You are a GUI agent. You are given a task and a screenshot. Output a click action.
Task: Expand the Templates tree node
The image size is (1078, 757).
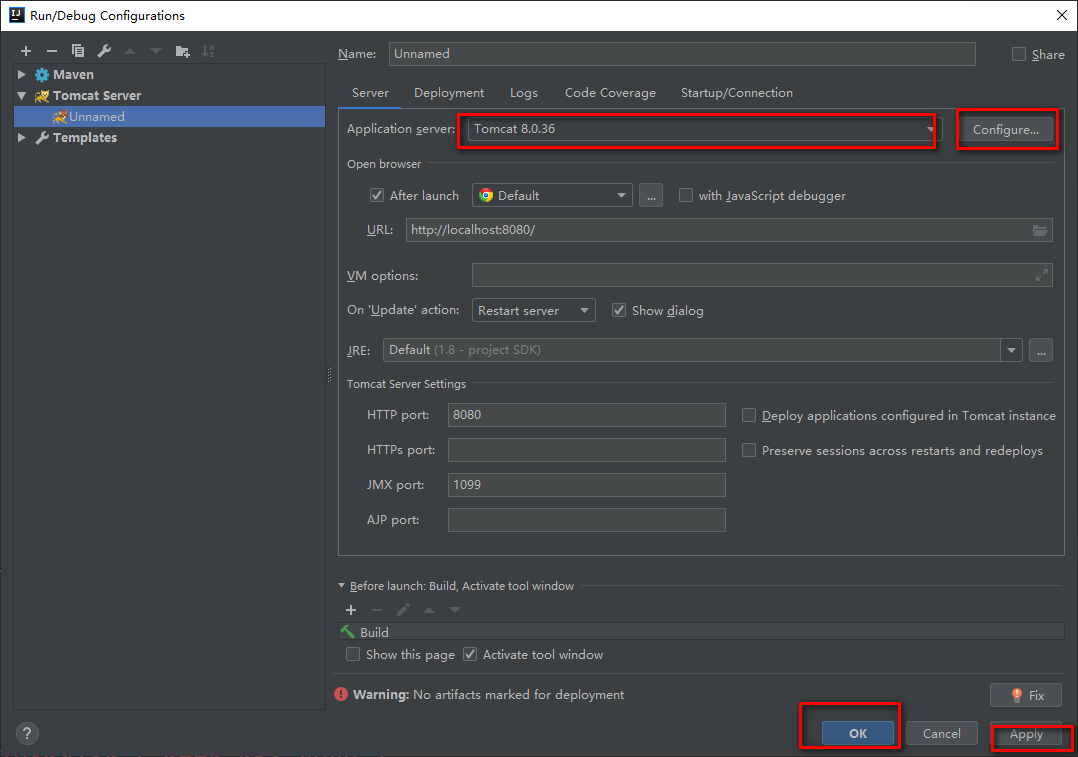[21, 138]
